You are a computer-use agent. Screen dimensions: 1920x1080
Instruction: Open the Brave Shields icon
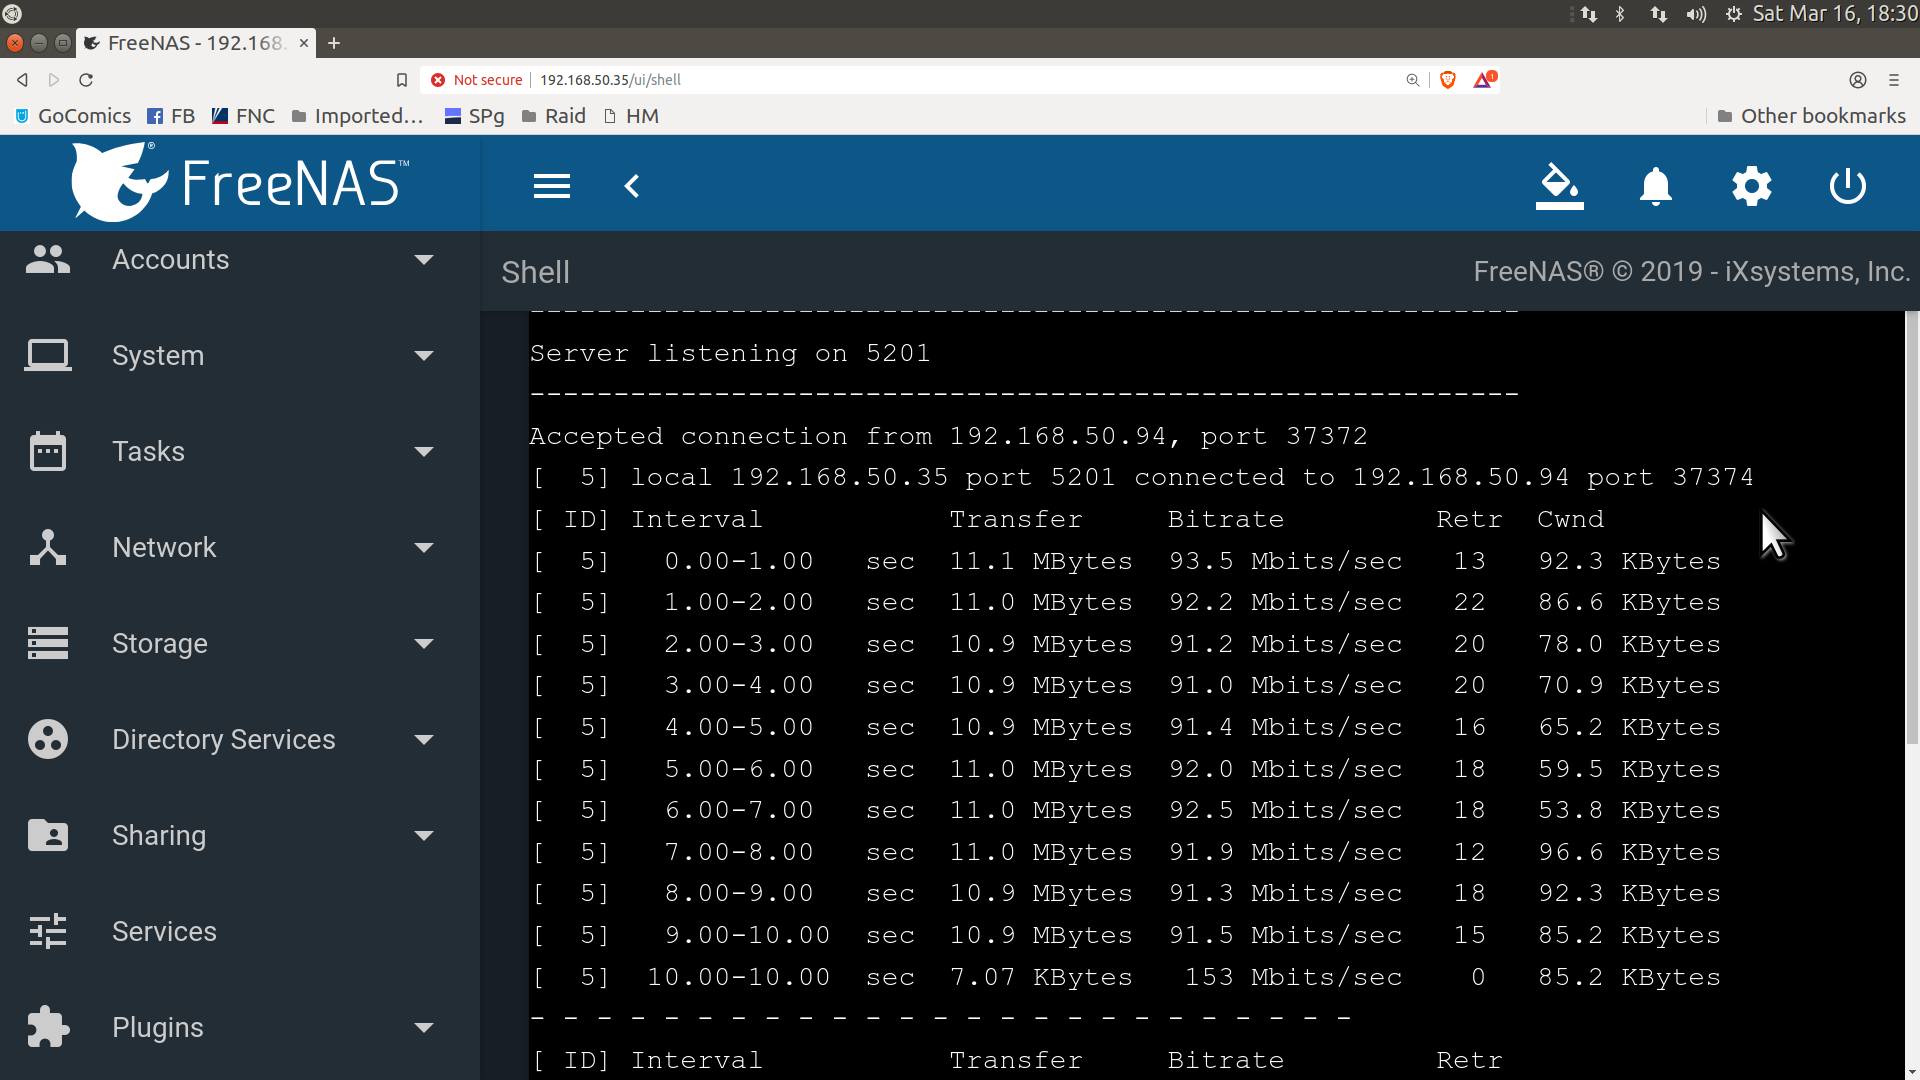[x=1448, y=80]
